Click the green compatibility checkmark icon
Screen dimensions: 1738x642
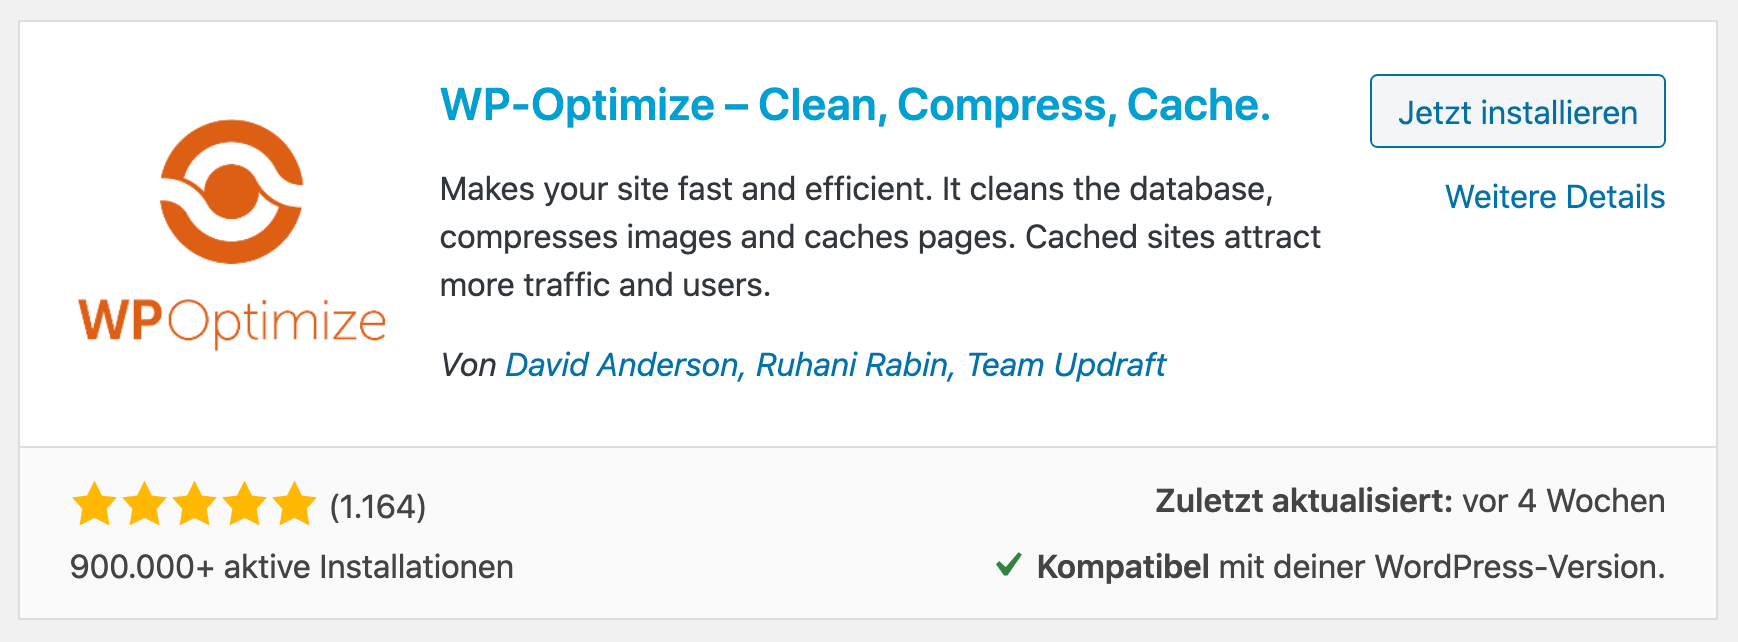coord(1008,565)
